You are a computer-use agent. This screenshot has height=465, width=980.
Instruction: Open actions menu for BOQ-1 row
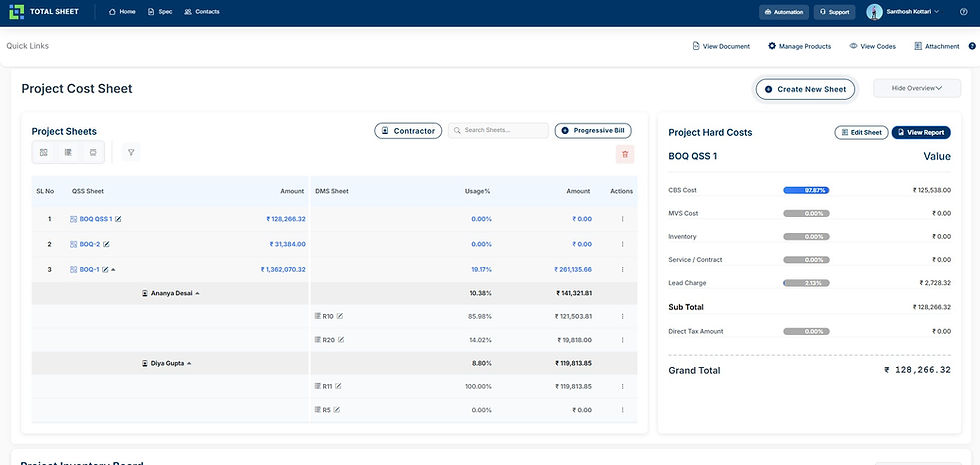pos(622,269)
